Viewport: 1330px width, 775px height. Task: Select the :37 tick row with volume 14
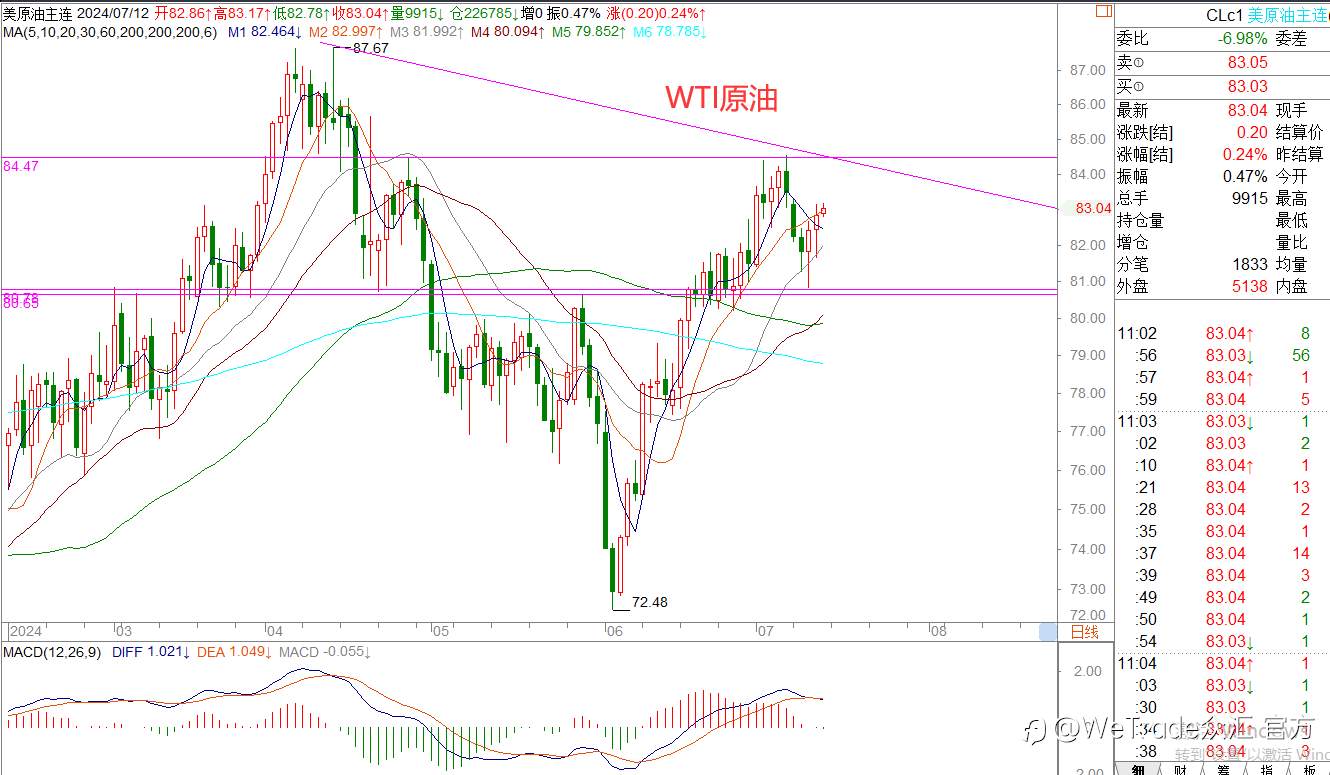coord(1223,553)
